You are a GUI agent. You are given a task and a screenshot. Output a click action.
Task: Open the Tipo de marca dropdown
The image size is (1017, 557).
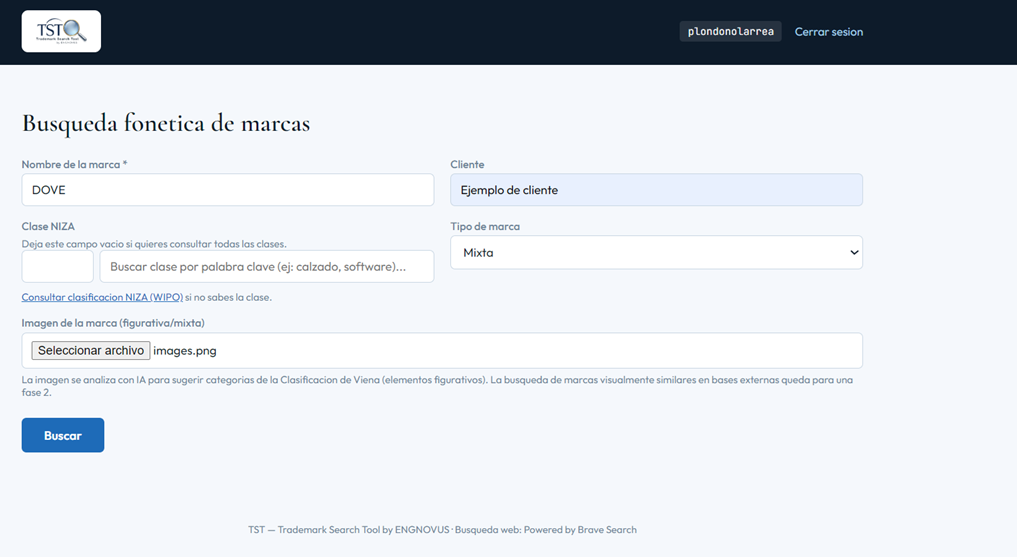click(656, 252)
